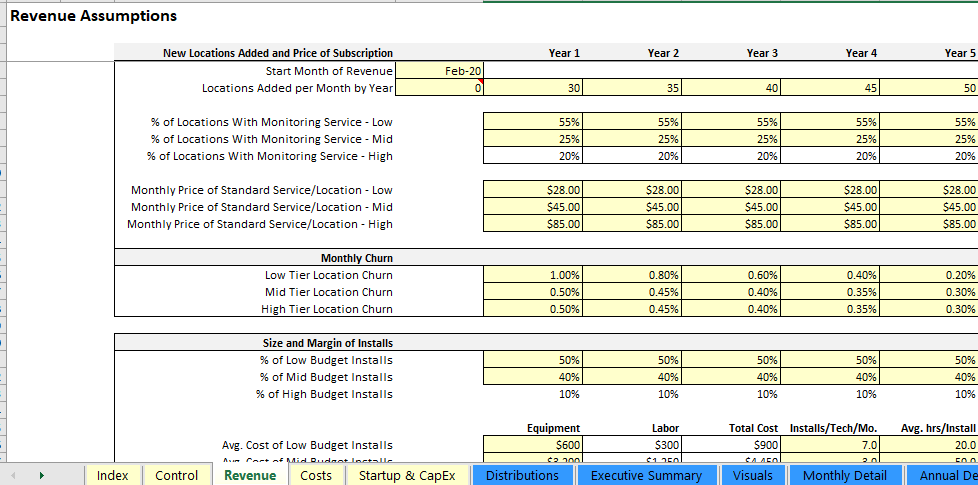Image resolution: width=978 pixels, height=485 pixels.
Task: Select Year 1 Low Tier churn 1.00% cell
Action: point(533,275)
